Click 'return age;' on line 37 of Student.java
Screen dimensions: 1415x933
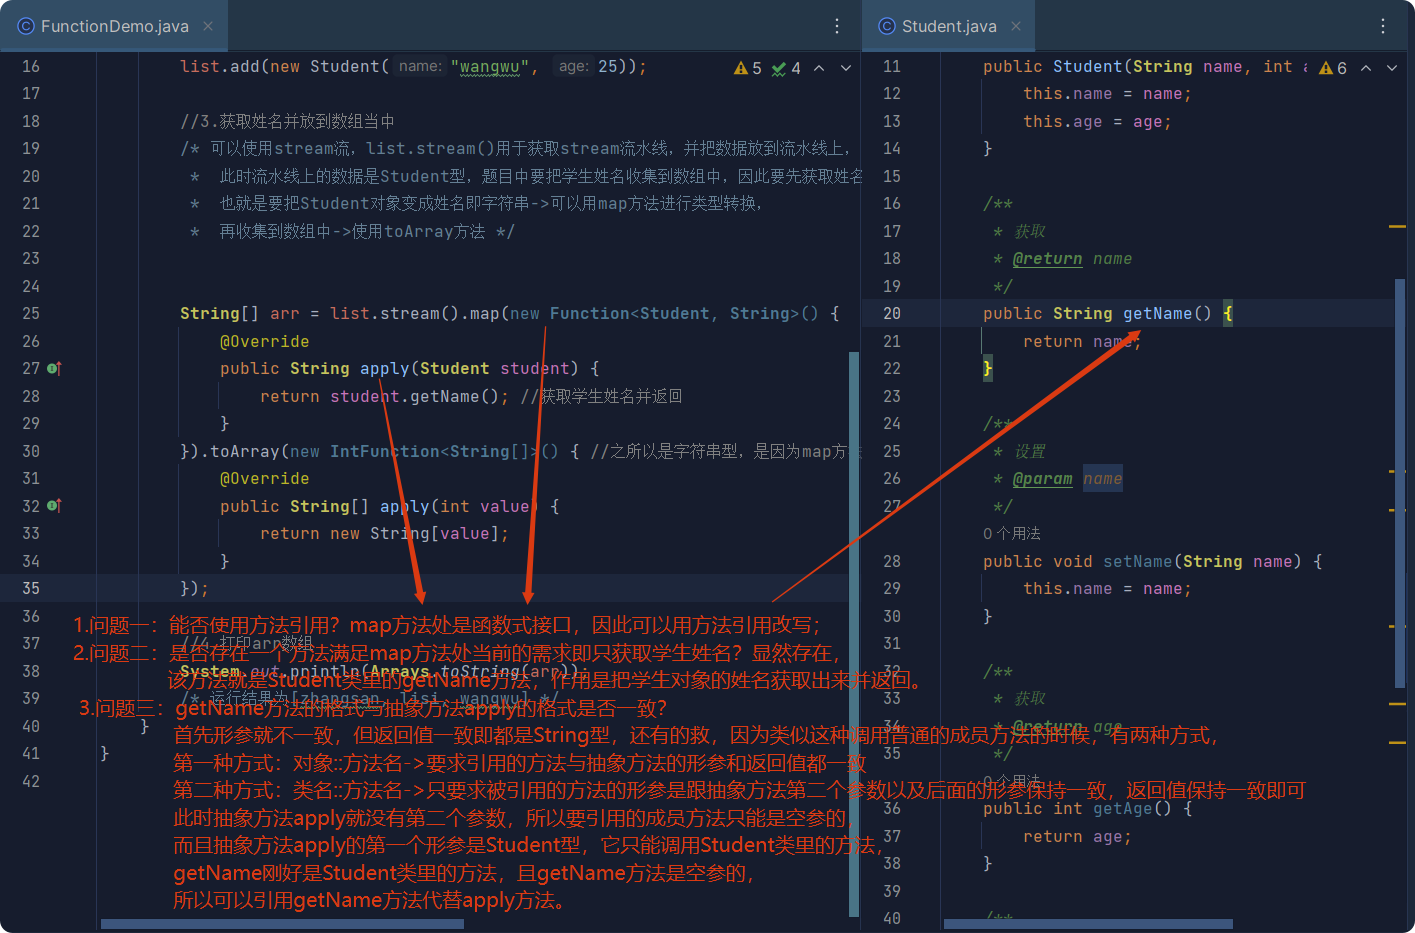(1077, 837)
